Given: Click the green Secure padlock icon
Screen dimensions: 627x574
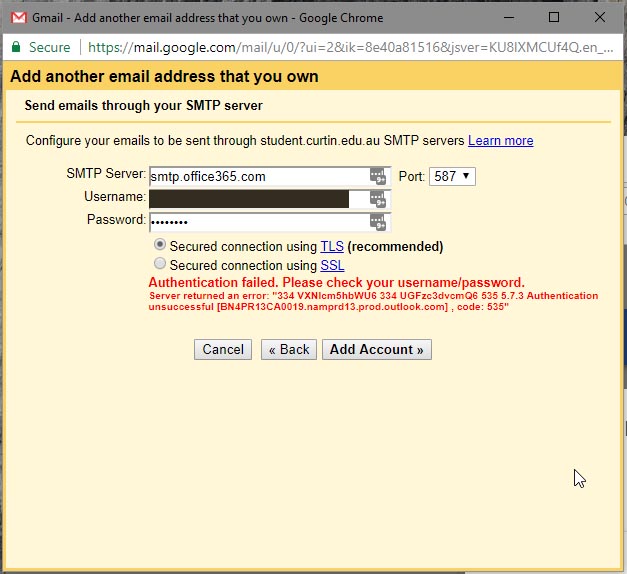Looking at the screenshot, I should click(x=16, y=47).
